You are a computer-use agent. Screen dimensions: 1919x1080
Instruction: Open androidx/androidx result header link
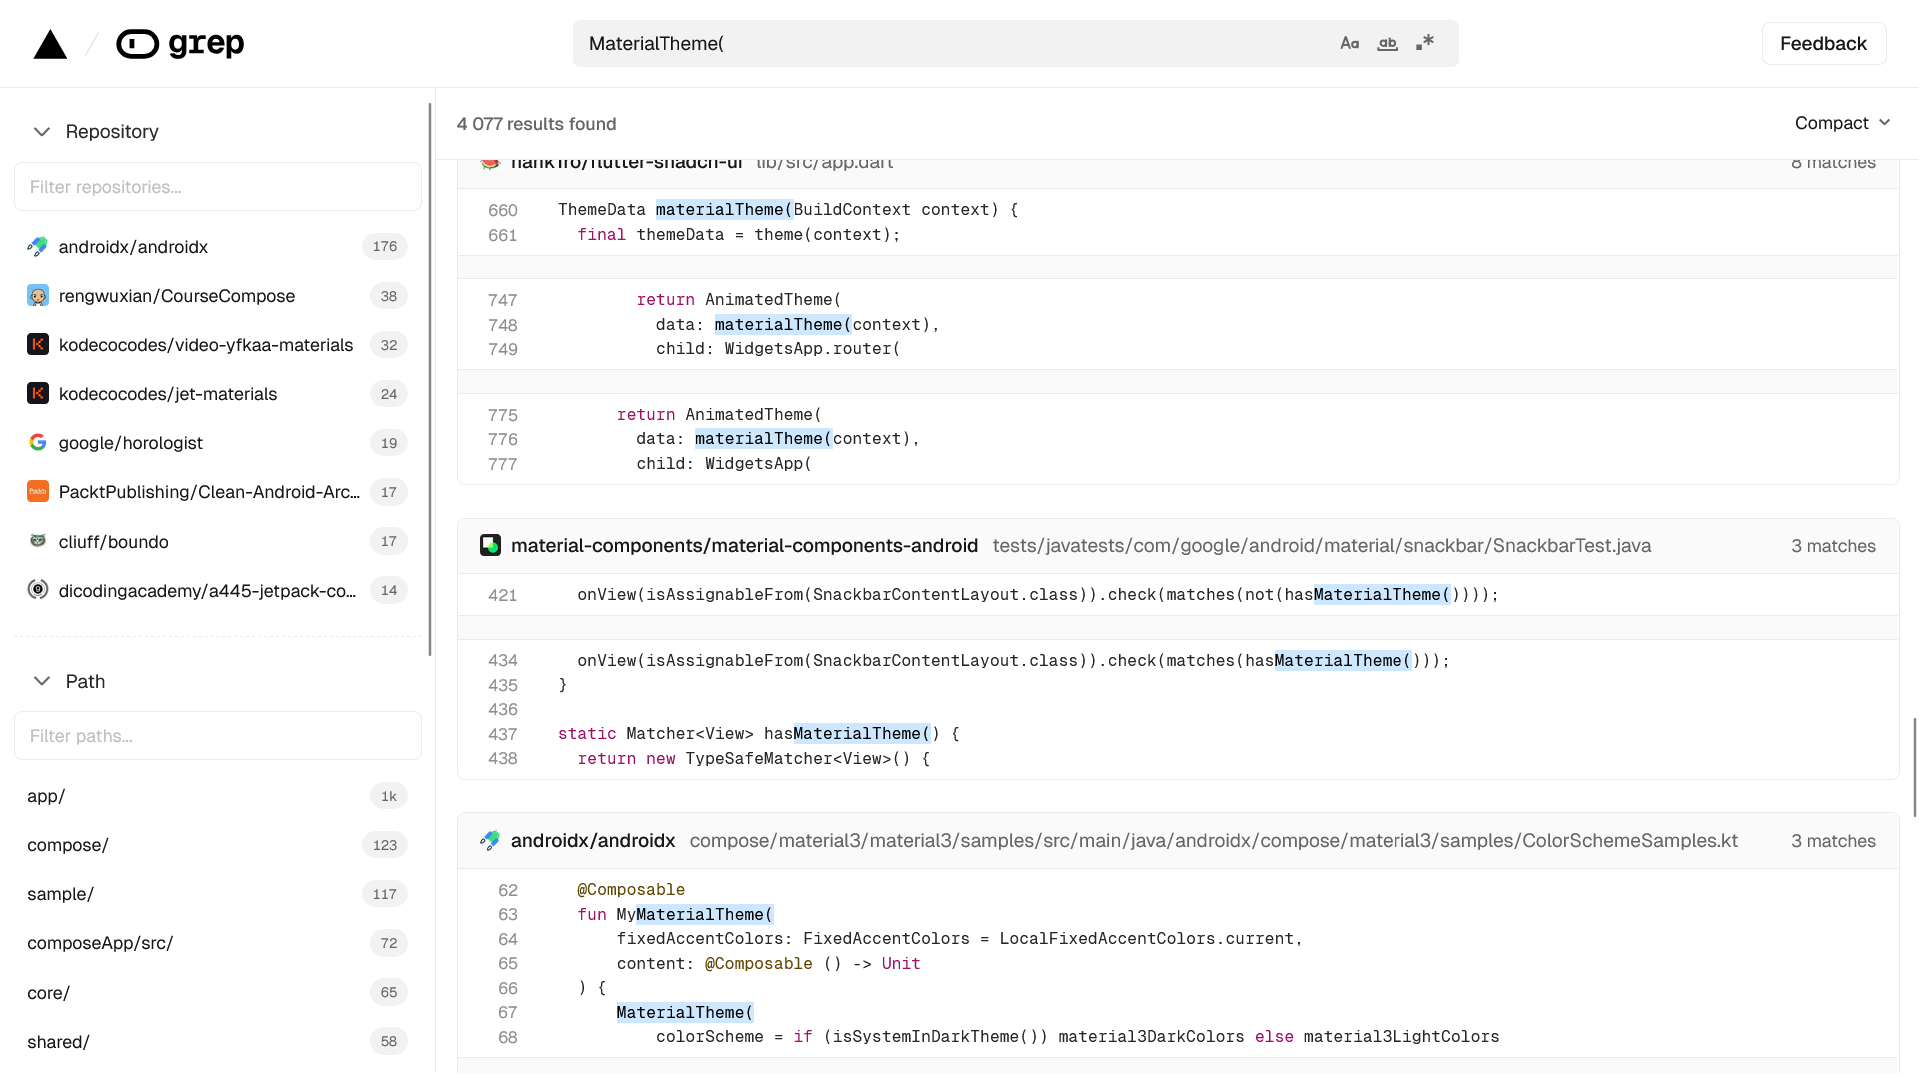pos(593,841)
